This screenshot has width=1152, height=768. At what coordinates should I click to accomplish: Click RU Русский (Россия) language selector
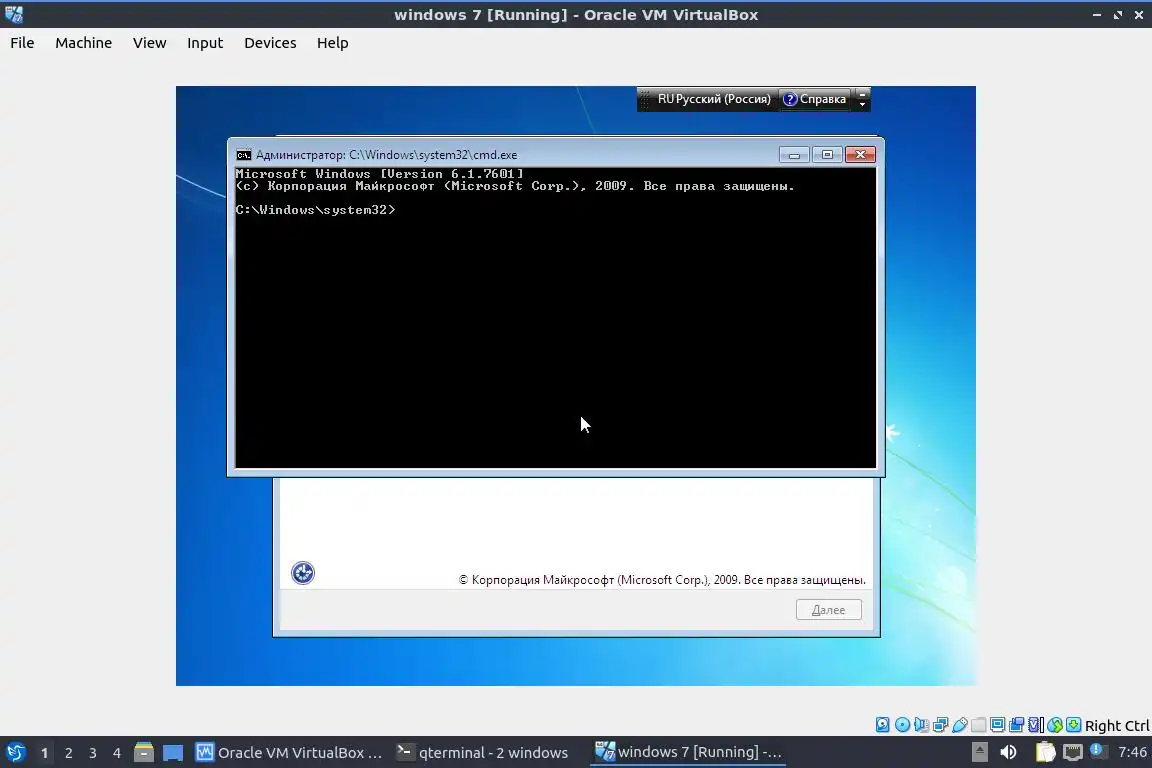point(713,99)
